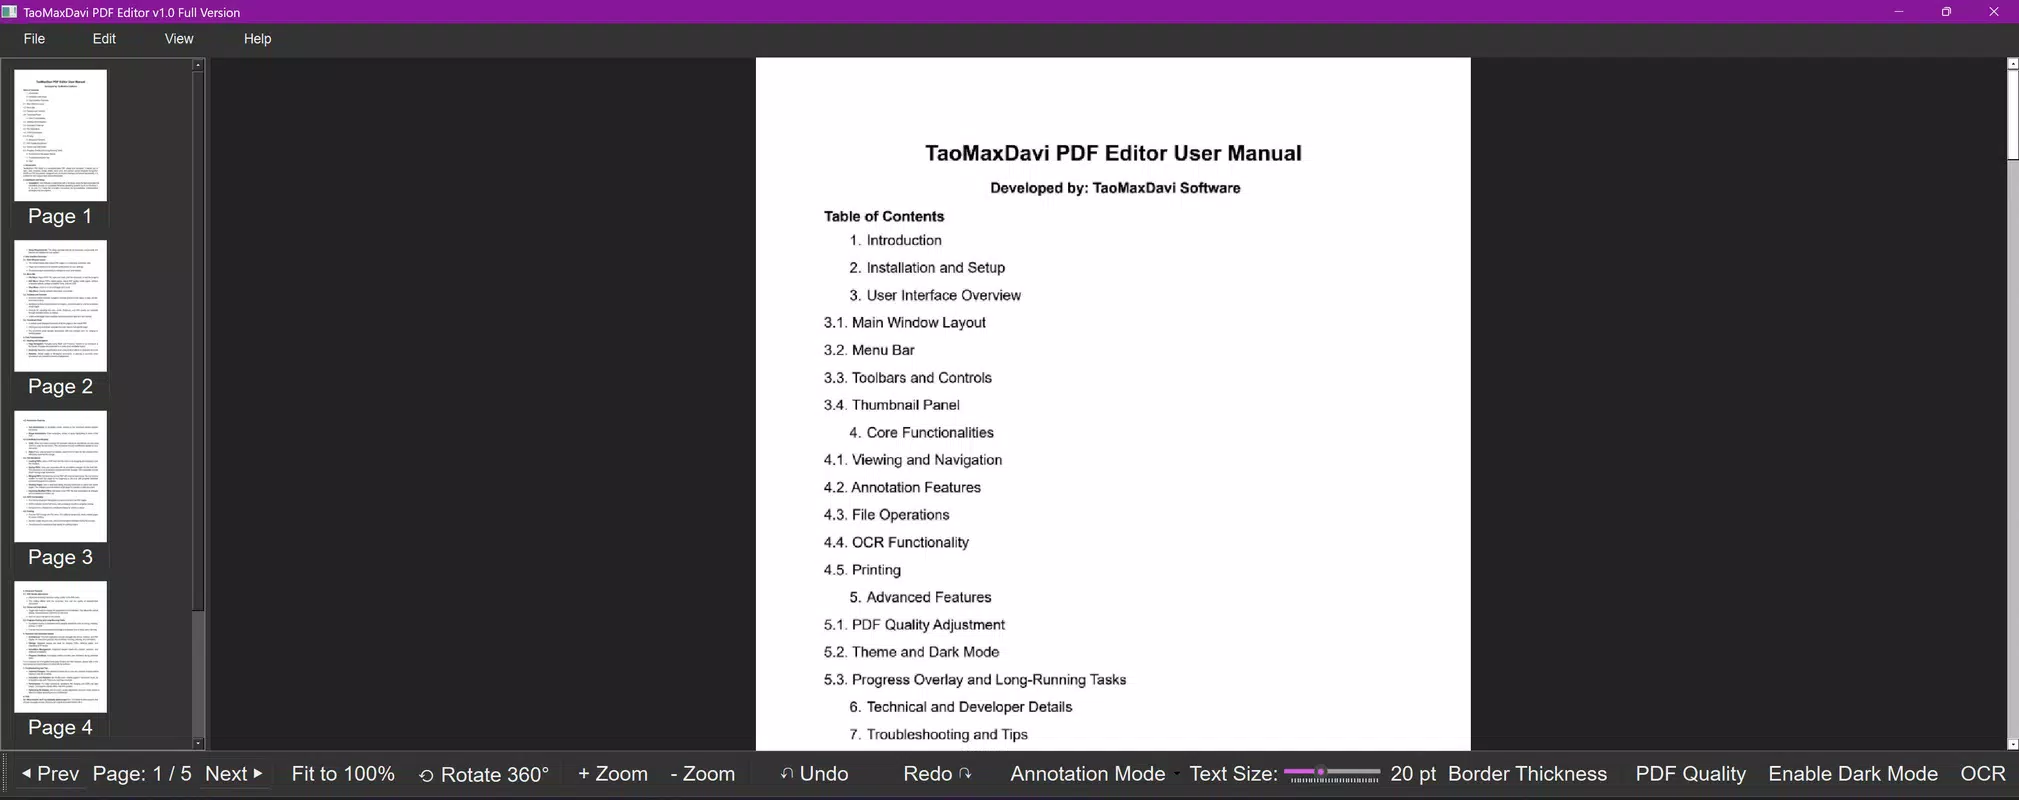2019x800 pixels.
Task: Open the View menu
Action: 179,39
